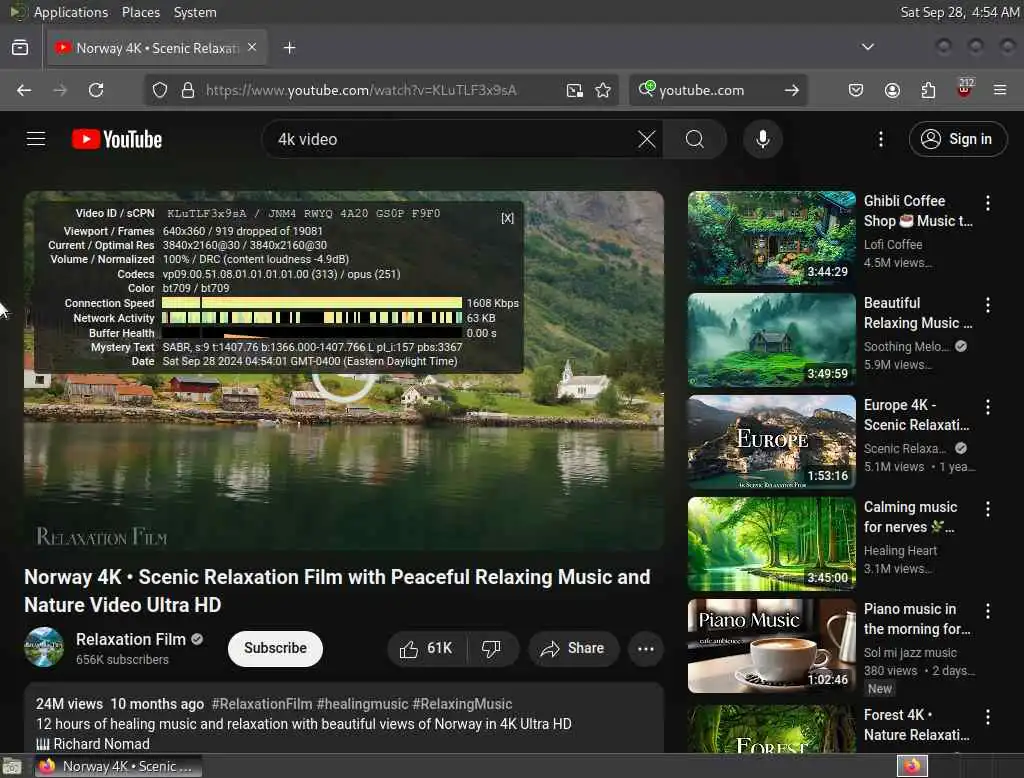Dislike this video
This screenshot has width=1024, height=778.
pyautogui.click(x=492, y=649)
